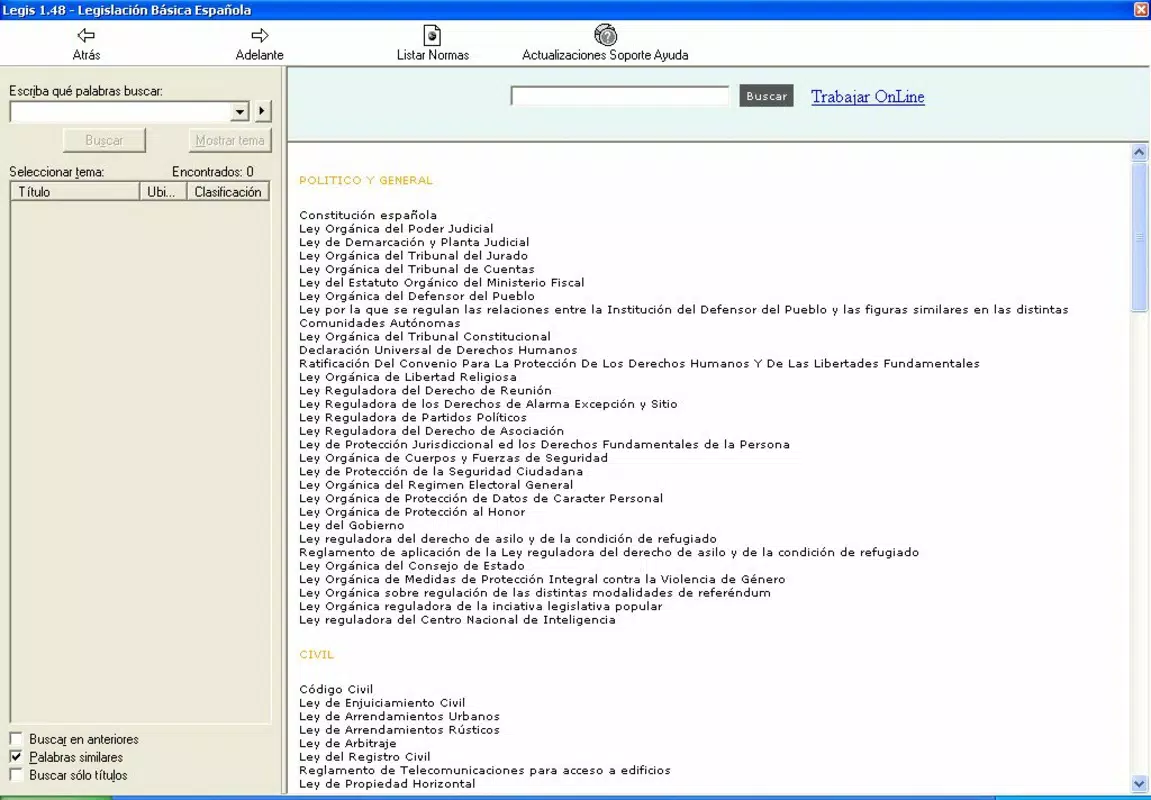Open Ley de Demarcación y Planta Judicial
This screenshot has width=1151, height=800.
(414, 242)
